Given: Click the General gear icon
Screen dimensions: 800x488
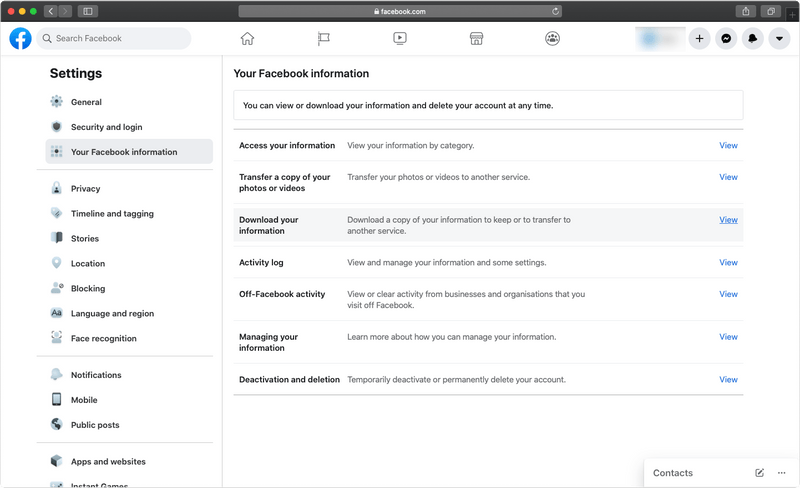Looking at the screenshot, I should click(57, 101).
